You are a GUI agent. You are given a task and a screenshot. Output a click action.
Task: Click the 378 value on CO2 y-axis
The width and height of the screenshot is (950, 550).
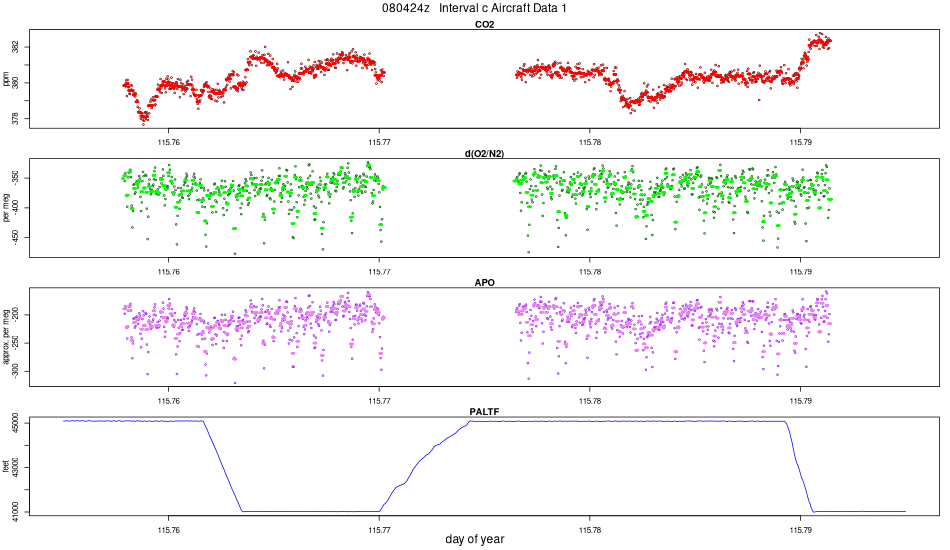16,118
